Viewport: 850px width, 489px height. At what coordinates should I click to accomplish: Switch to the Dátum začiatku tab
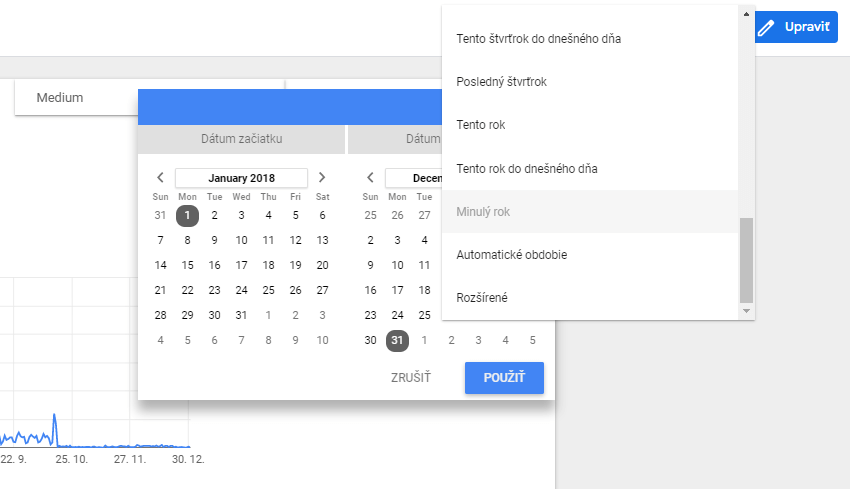[x=241, y=139]
